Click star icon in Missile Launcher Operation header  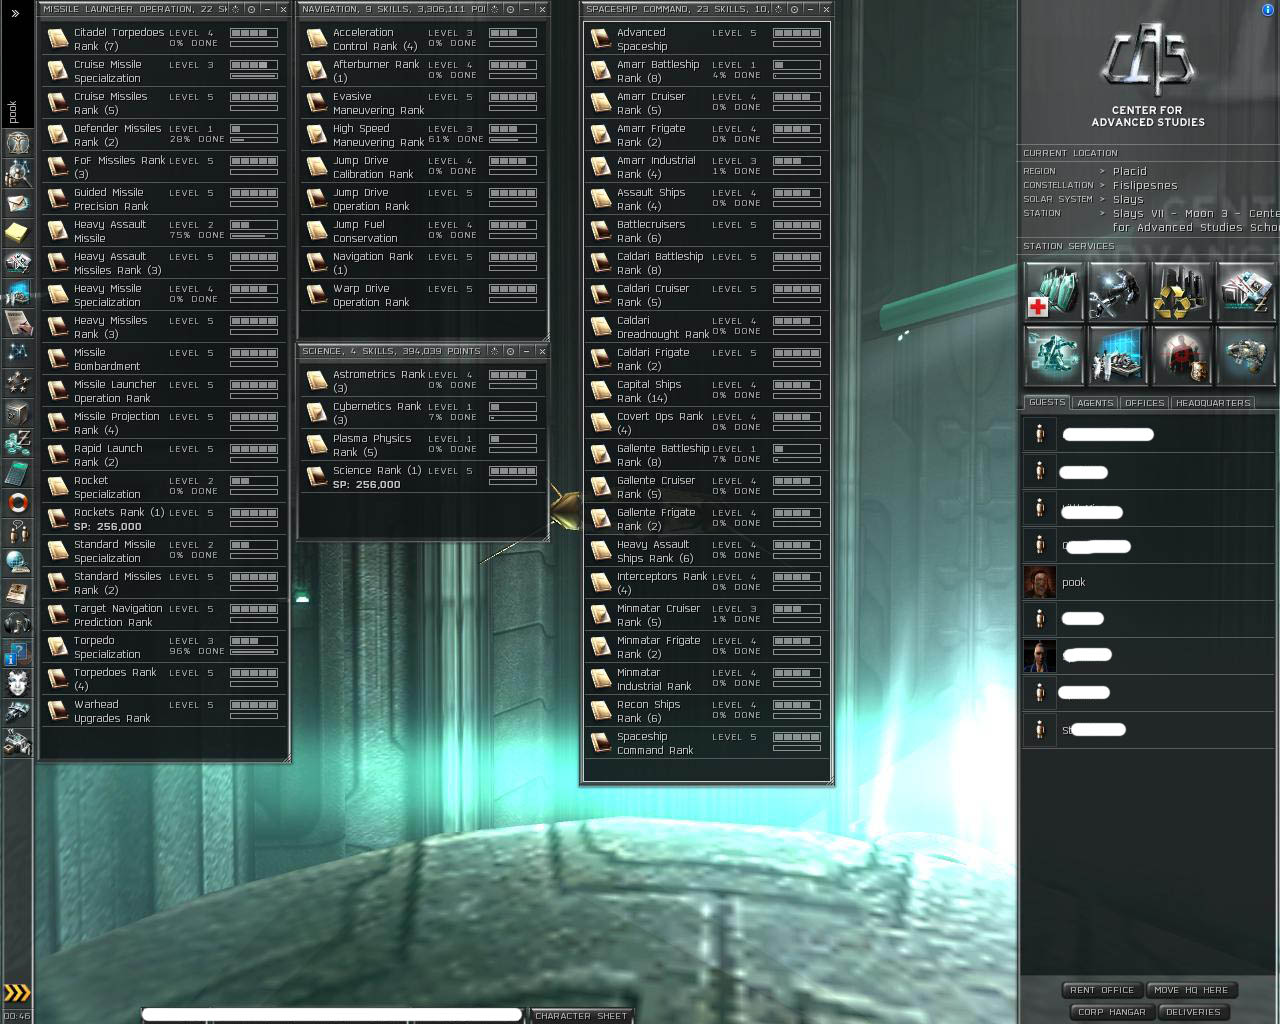(x=235, y=9)
